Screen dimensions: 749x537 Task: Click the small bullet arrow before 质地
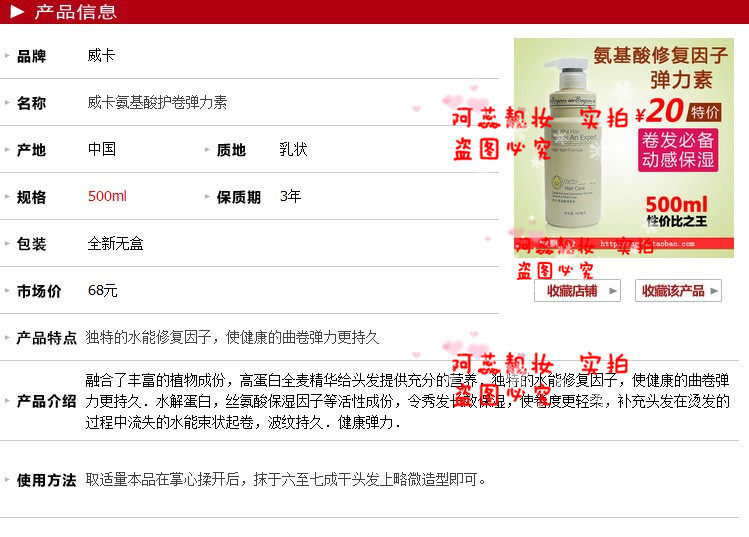pos(207,150)
